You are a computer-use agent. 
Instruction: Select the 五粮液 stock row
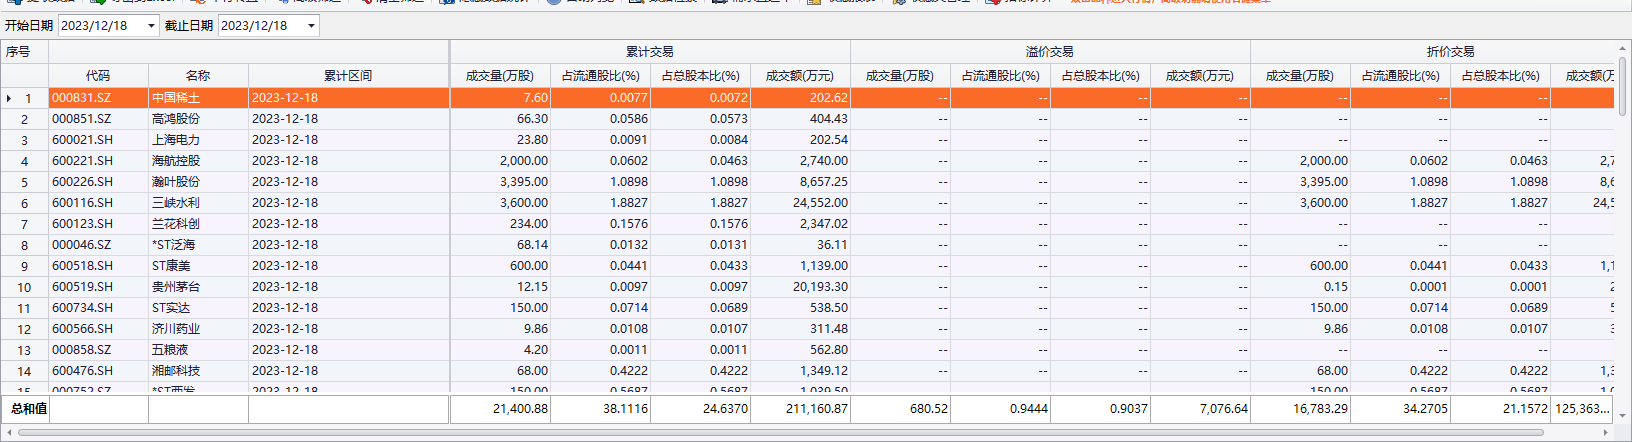[x=170, y=350]
